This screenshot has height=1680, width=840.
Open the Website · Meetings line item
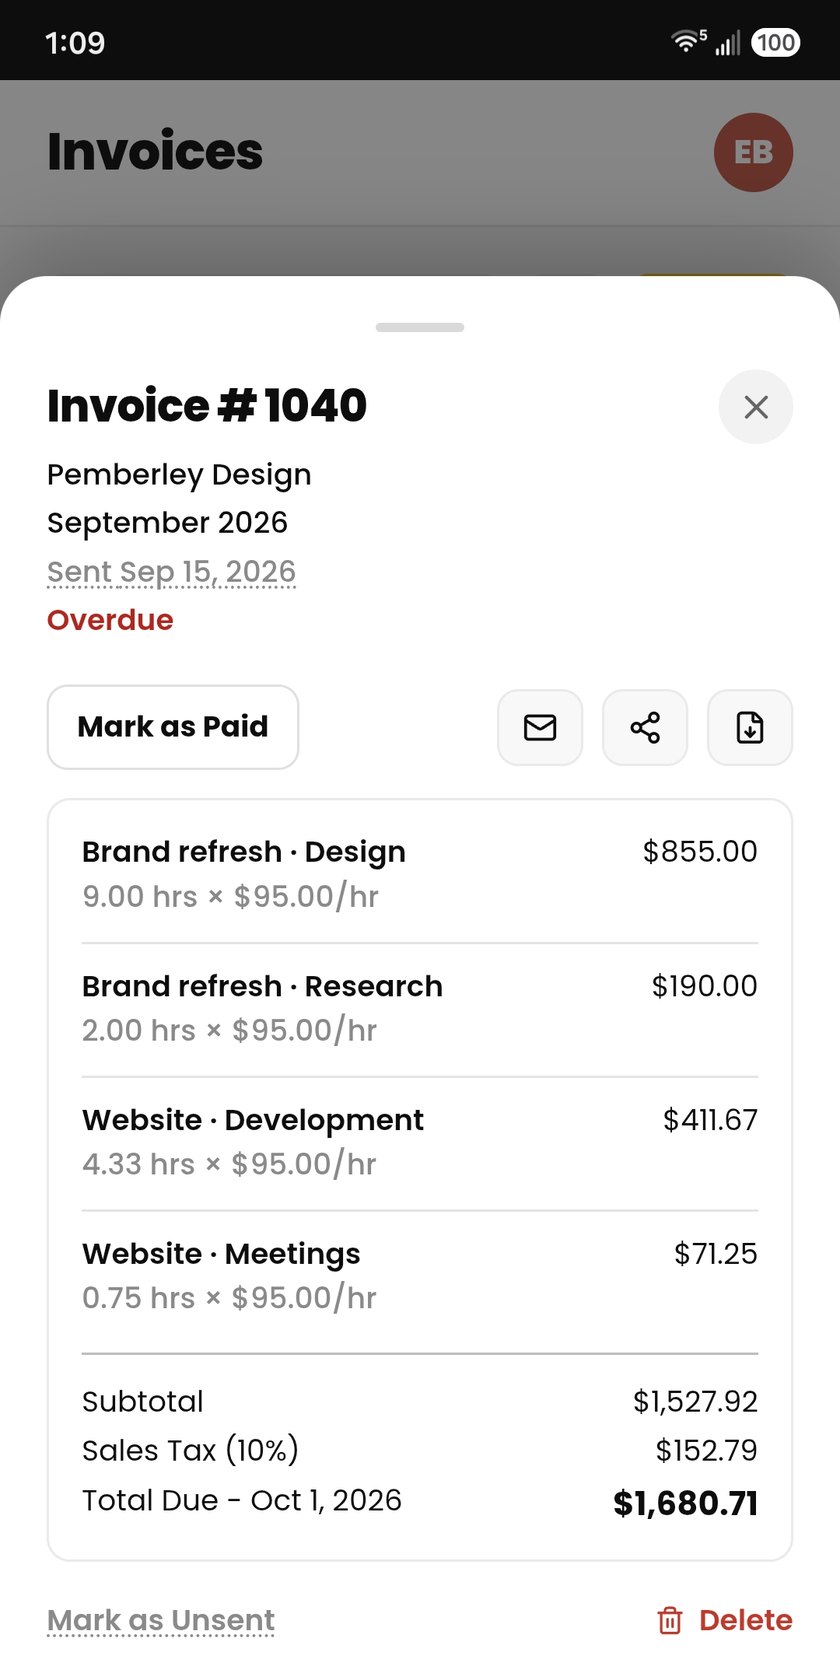(420, 1276)
